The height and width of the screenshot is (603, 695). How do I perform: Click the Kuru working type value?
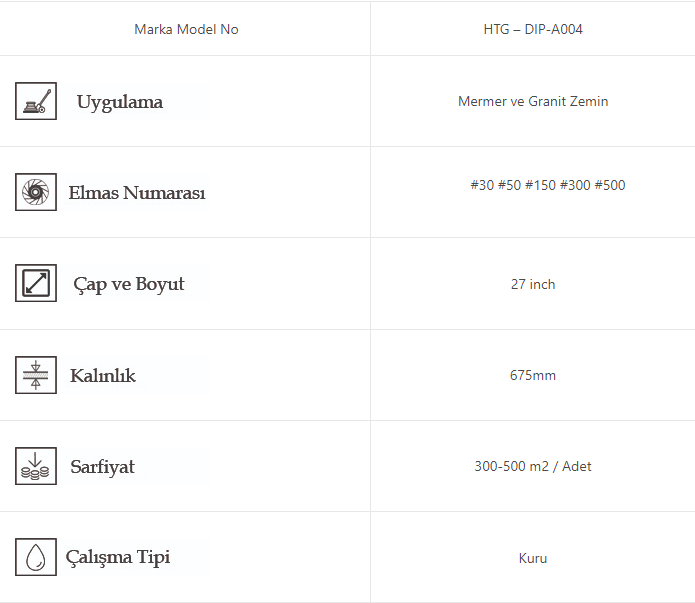click(x=532, y=558)
